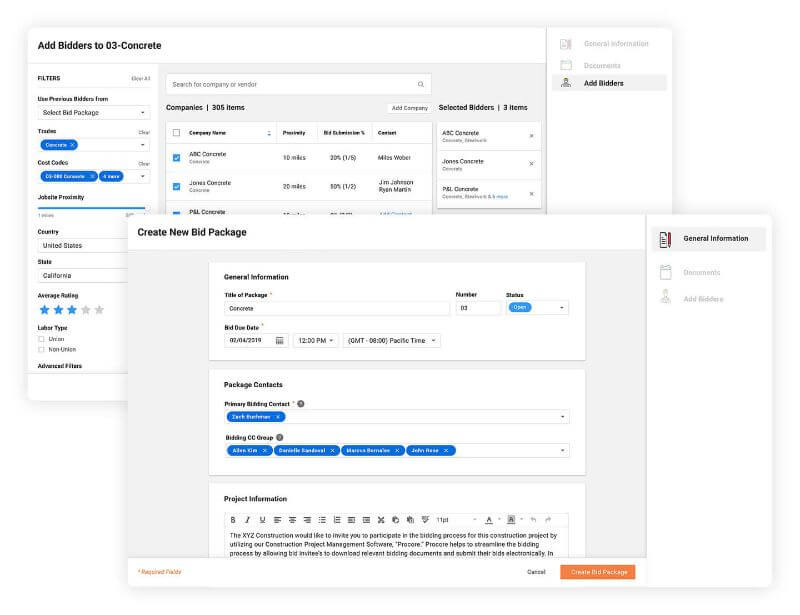Apply bold formatting in Project Information editor
The width and height of the screenshot is (800, 615).
tap(233, 520)
